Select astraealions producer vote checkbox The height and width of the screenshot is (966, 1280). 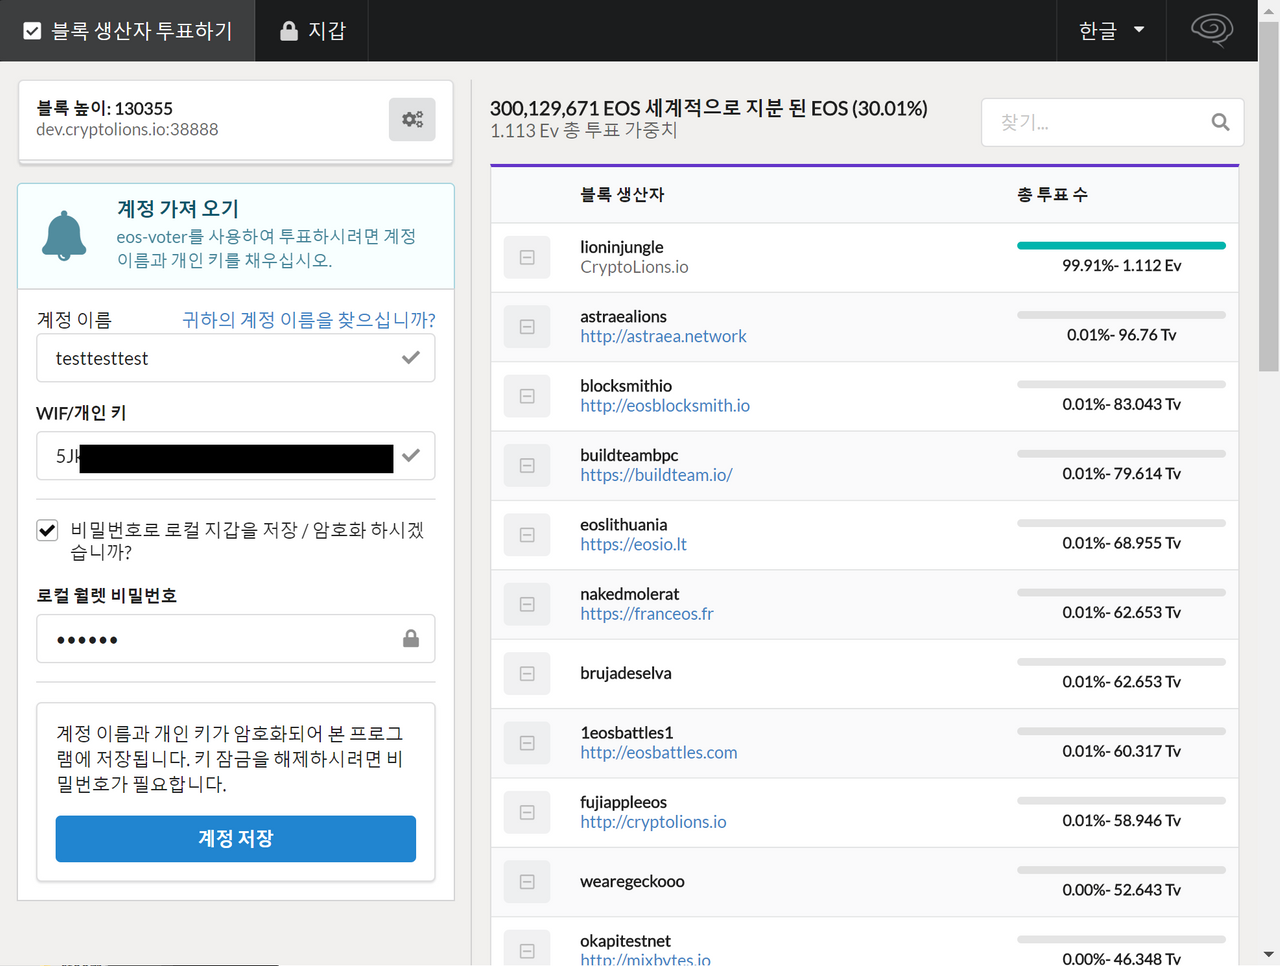click(527, 327)
